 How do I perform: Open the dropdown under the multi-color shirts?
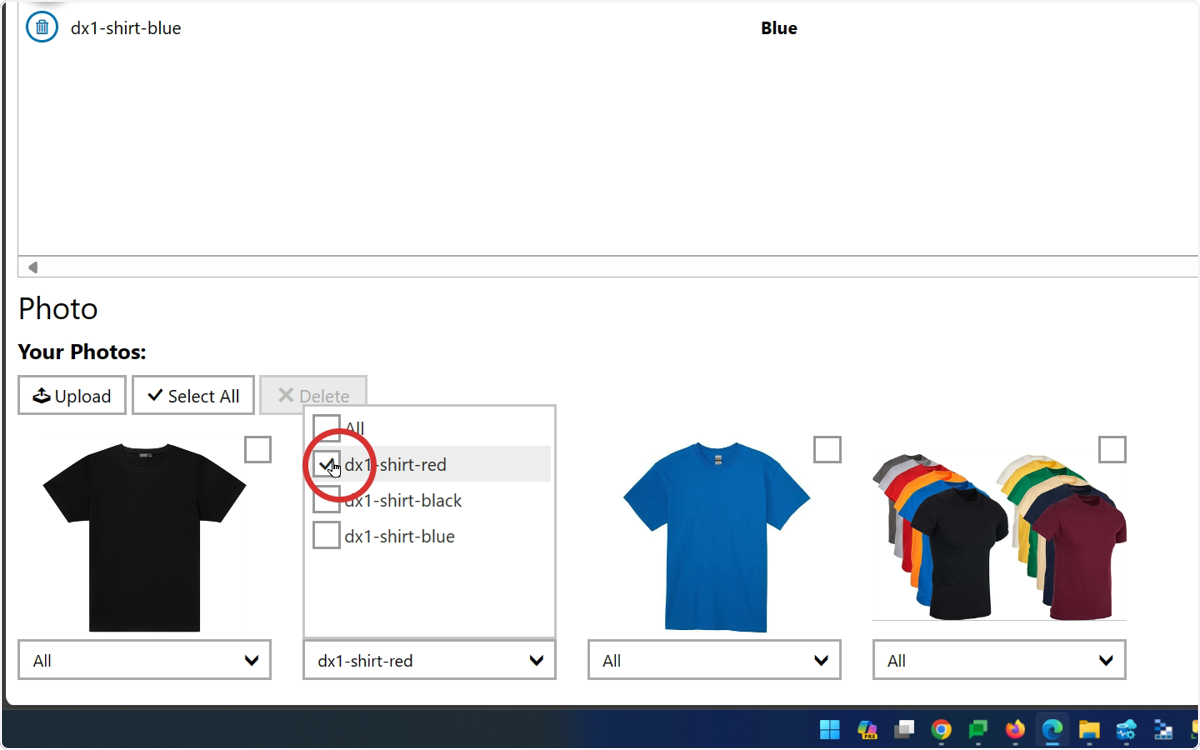pos(999,660)
